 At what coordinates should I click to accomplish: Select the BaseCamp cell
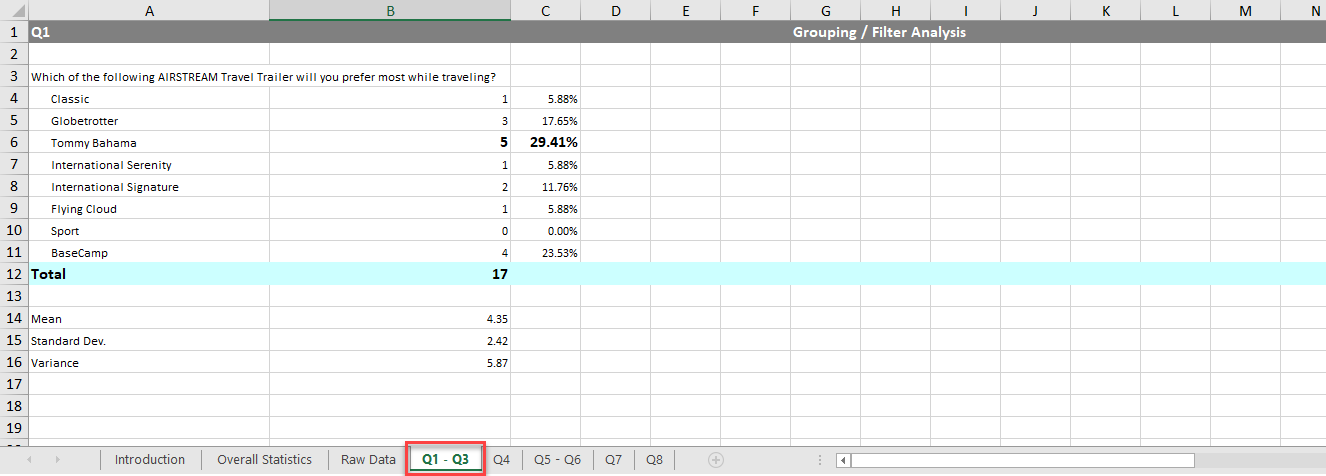(x=149, y=253)
